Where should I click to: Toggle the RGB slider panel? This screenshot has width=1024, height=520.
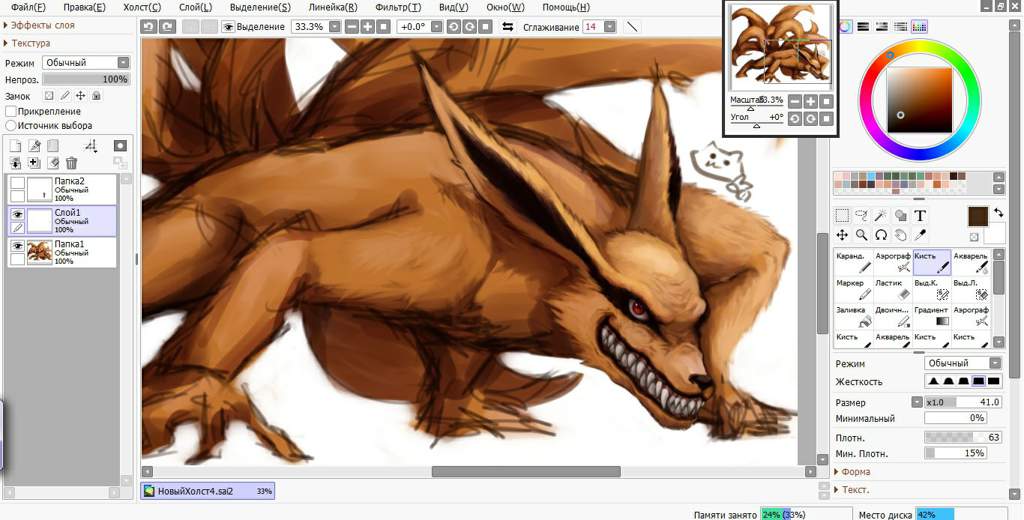pos(863,27)
